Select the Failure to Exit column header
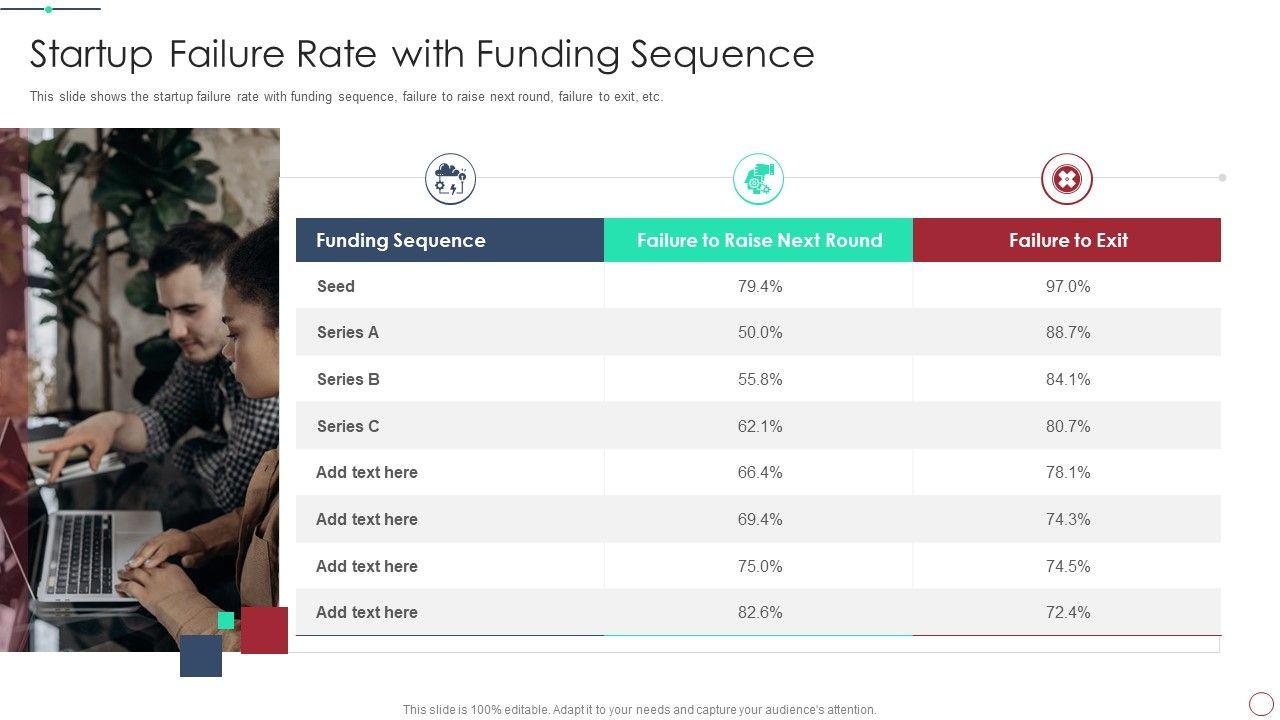The image size is (1280, 720). pos(1068,240)
